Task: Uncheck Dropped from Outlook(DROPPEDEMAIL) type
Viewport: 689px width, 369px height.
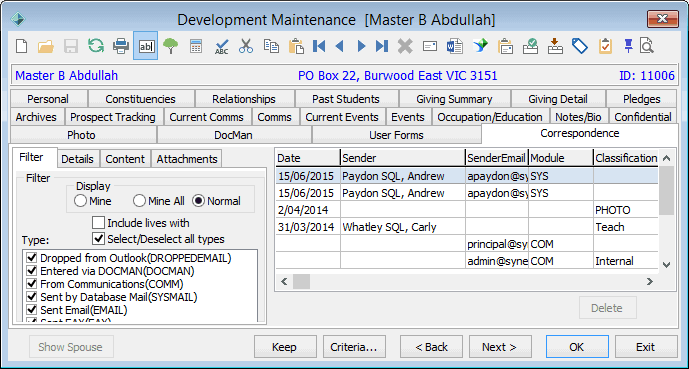Action: click(31, 257)
